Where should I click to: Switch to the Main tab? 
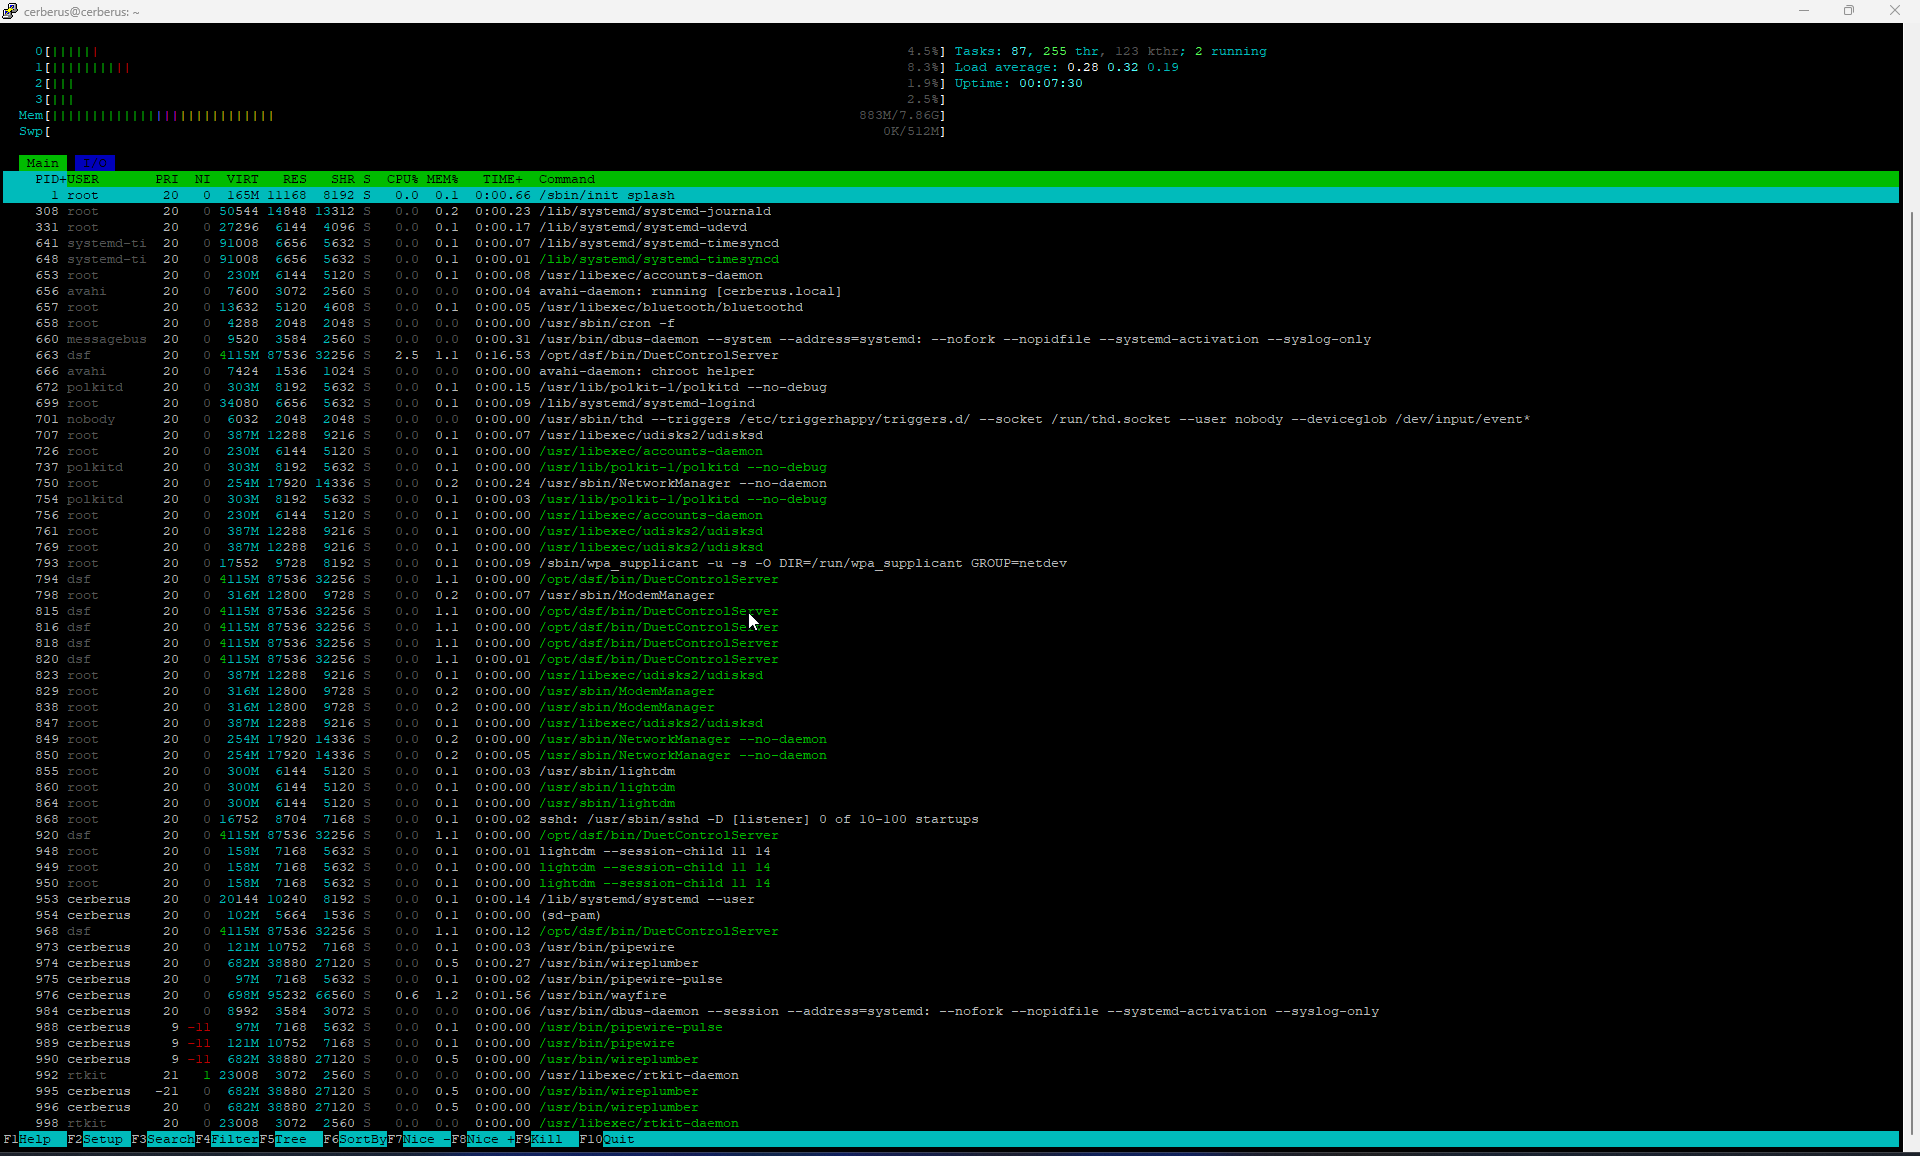tap(43, 163)
